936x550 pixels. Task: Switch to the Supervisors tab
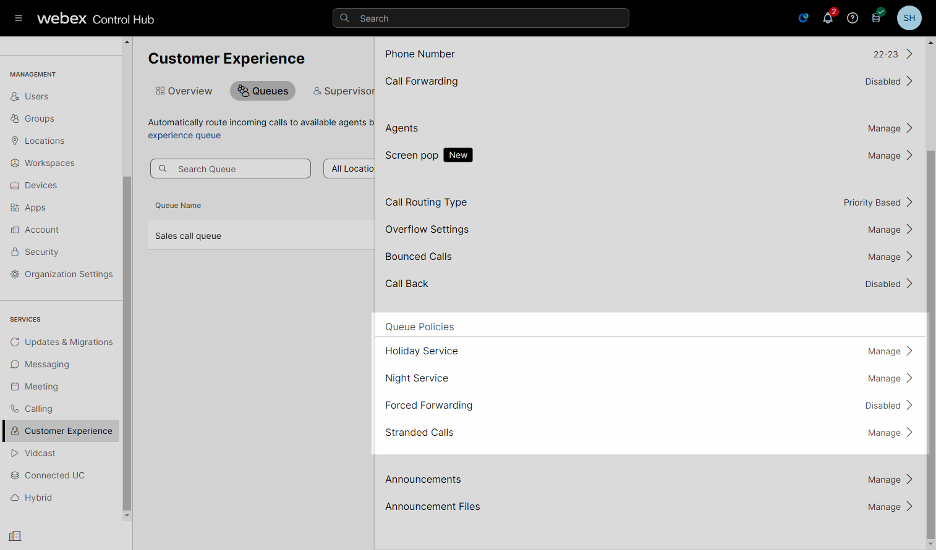point(344,91)
